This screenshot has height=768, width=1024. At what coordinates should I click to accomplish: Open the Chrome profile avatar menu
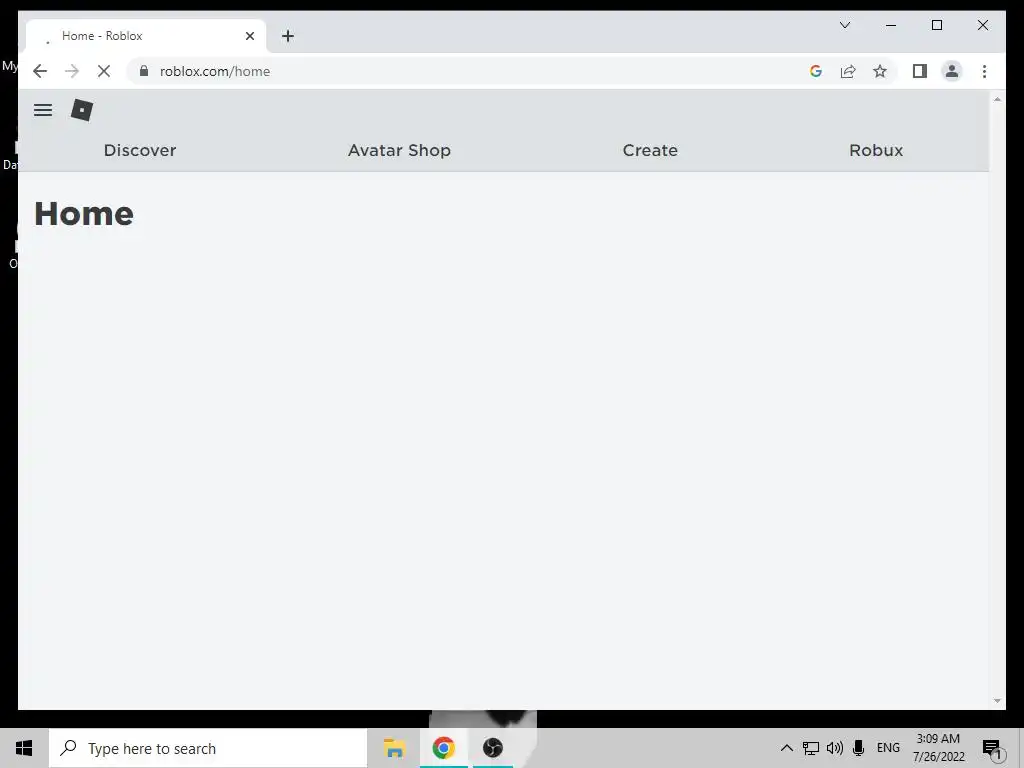[x=952, y=71]
